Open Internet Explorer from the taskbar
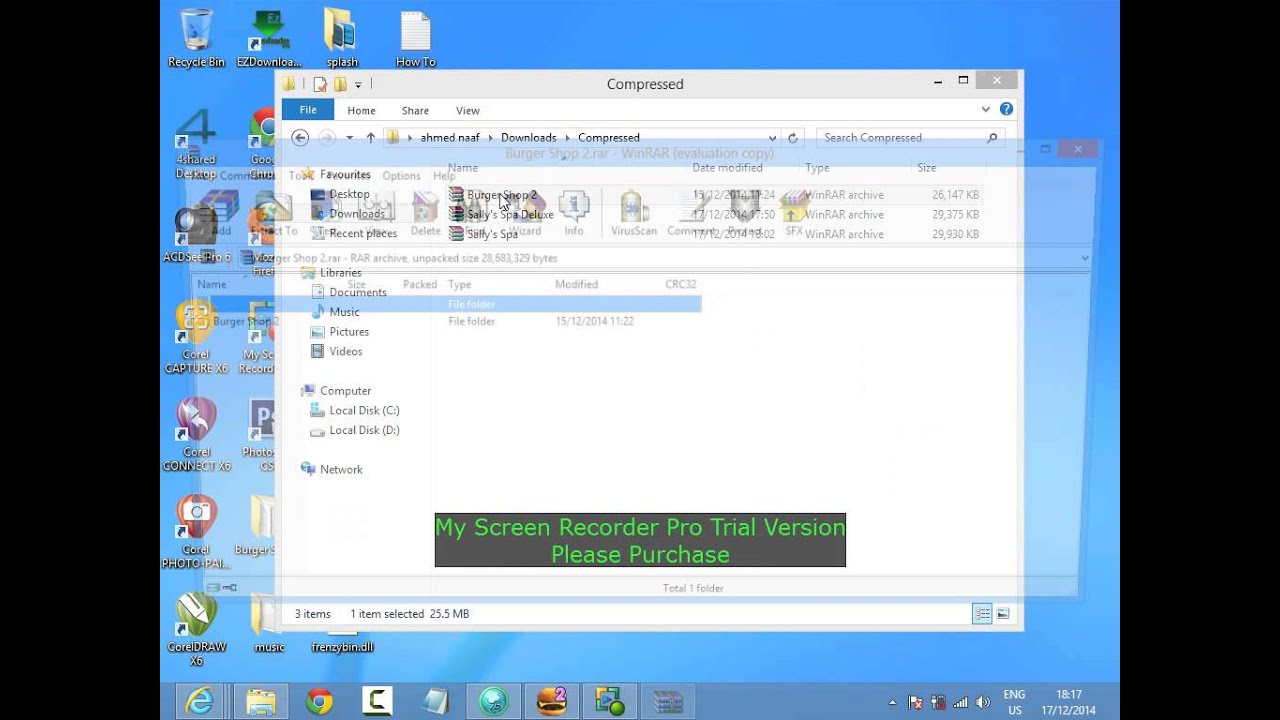The width and height of the screenshot is (1280, 720). pyautogui.click(x=200, y=702)
